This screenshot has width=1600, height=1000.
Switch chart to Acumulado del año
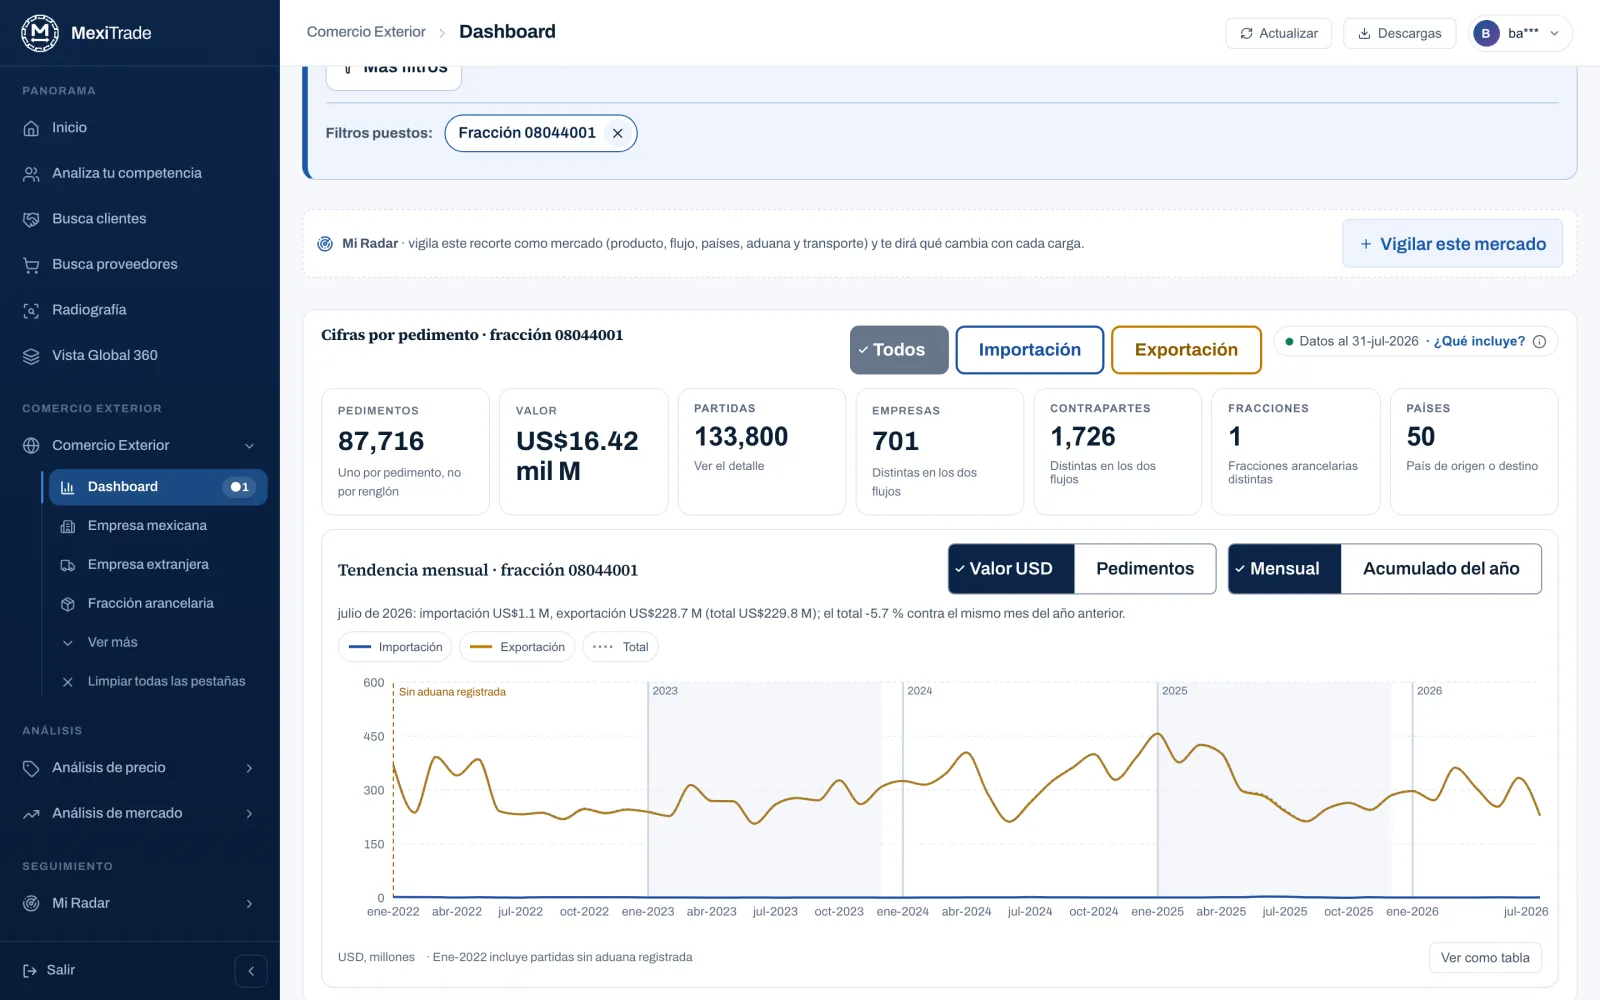(1441, 569)
